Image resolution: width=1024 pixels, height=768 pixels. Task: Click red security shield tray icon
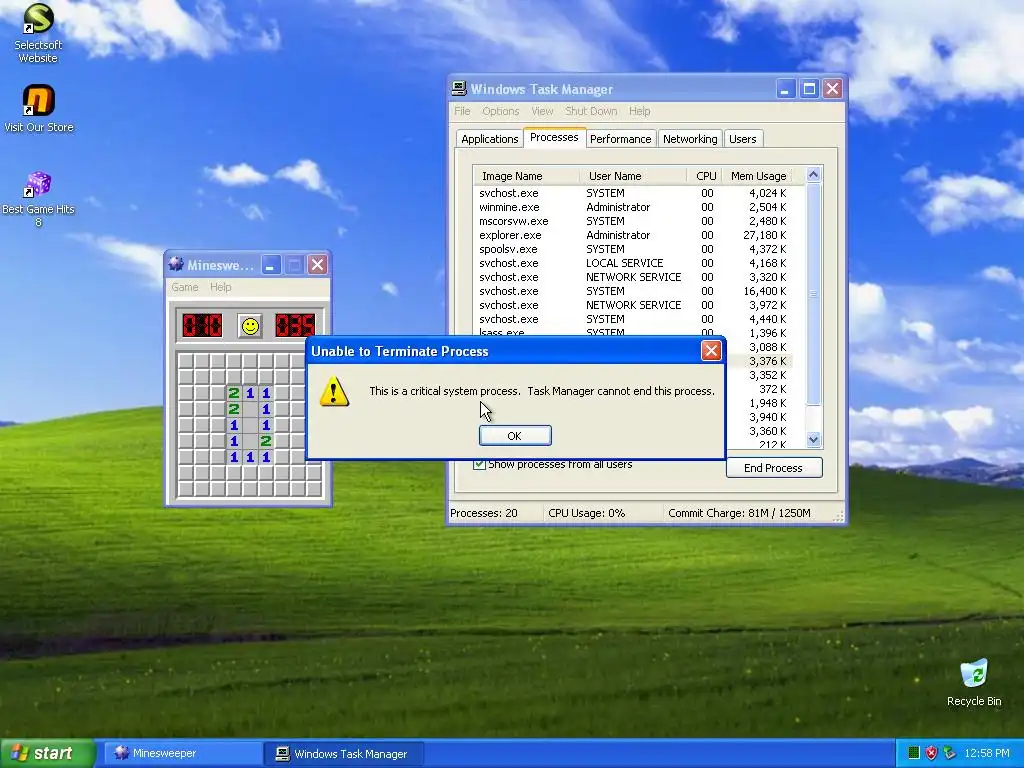(x=931, y=753)
